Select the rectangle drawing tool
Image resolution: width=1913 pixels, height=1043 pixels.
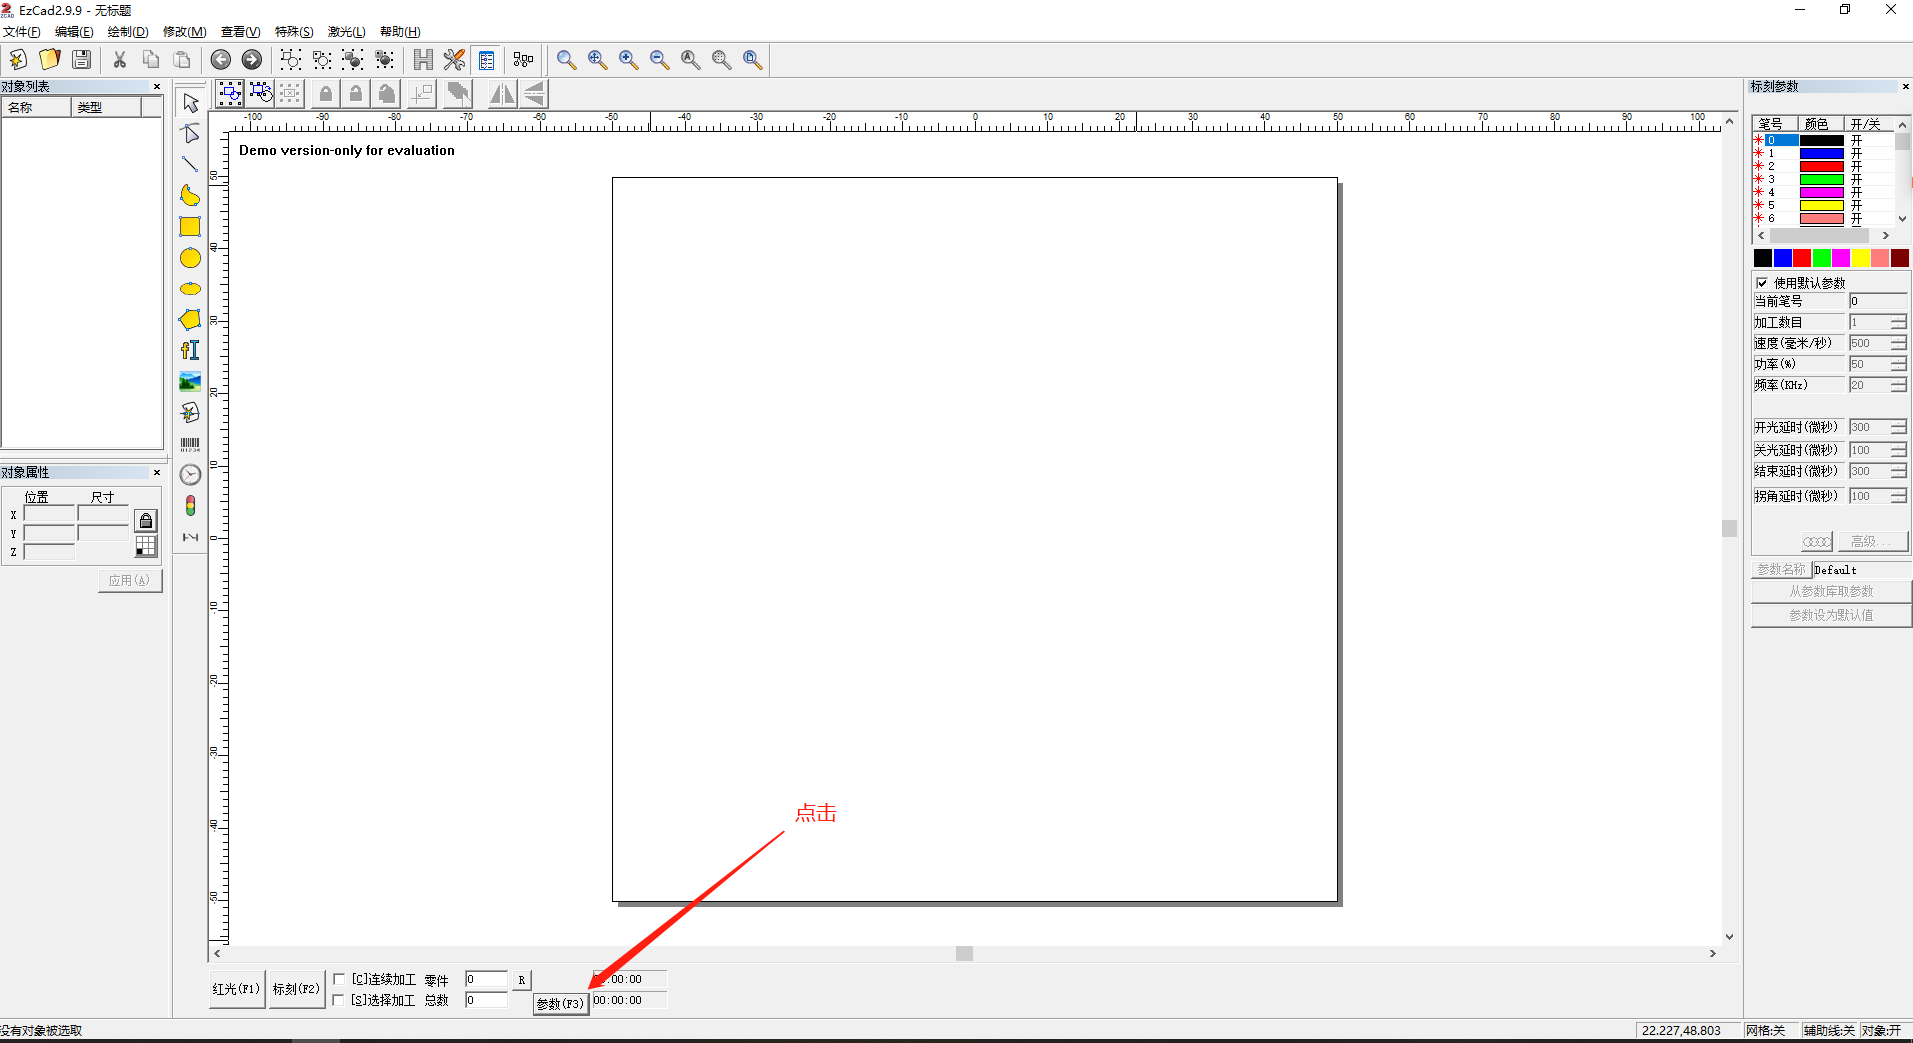190,227
